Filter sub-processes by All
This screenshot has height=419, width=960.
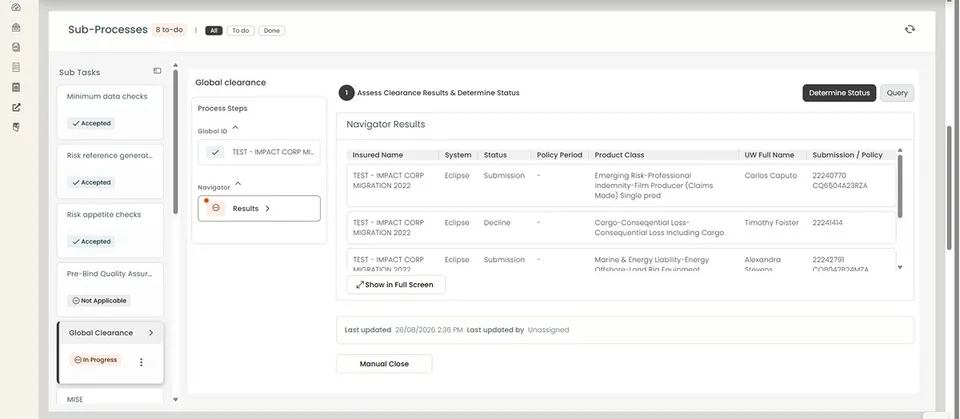coord(214,31)
